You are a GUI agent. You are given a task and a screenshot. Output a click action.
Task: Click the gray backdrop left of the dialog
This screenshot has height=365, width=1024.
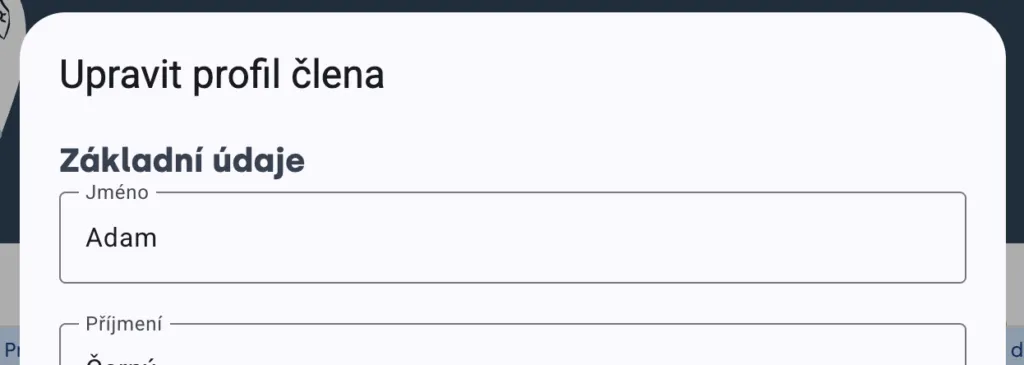tap(9, 287)
